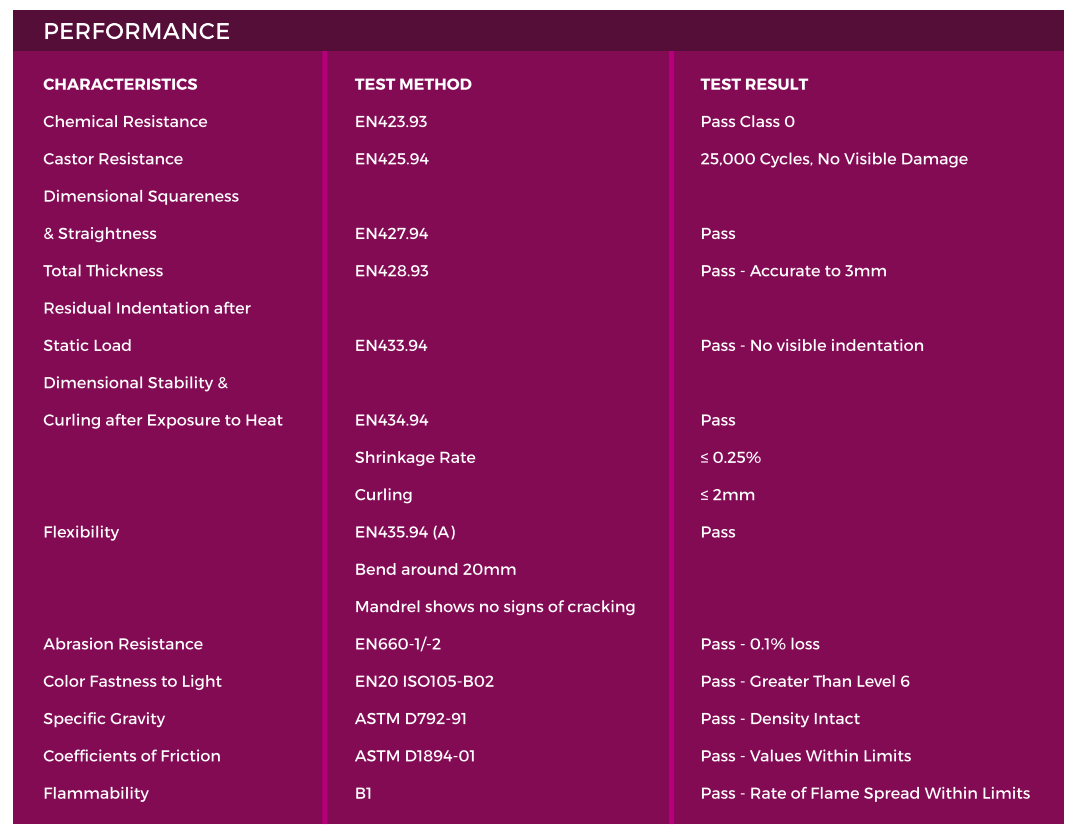Click the EN425.94 test method
Screen dimensions: 1076x834
point(391,159)
